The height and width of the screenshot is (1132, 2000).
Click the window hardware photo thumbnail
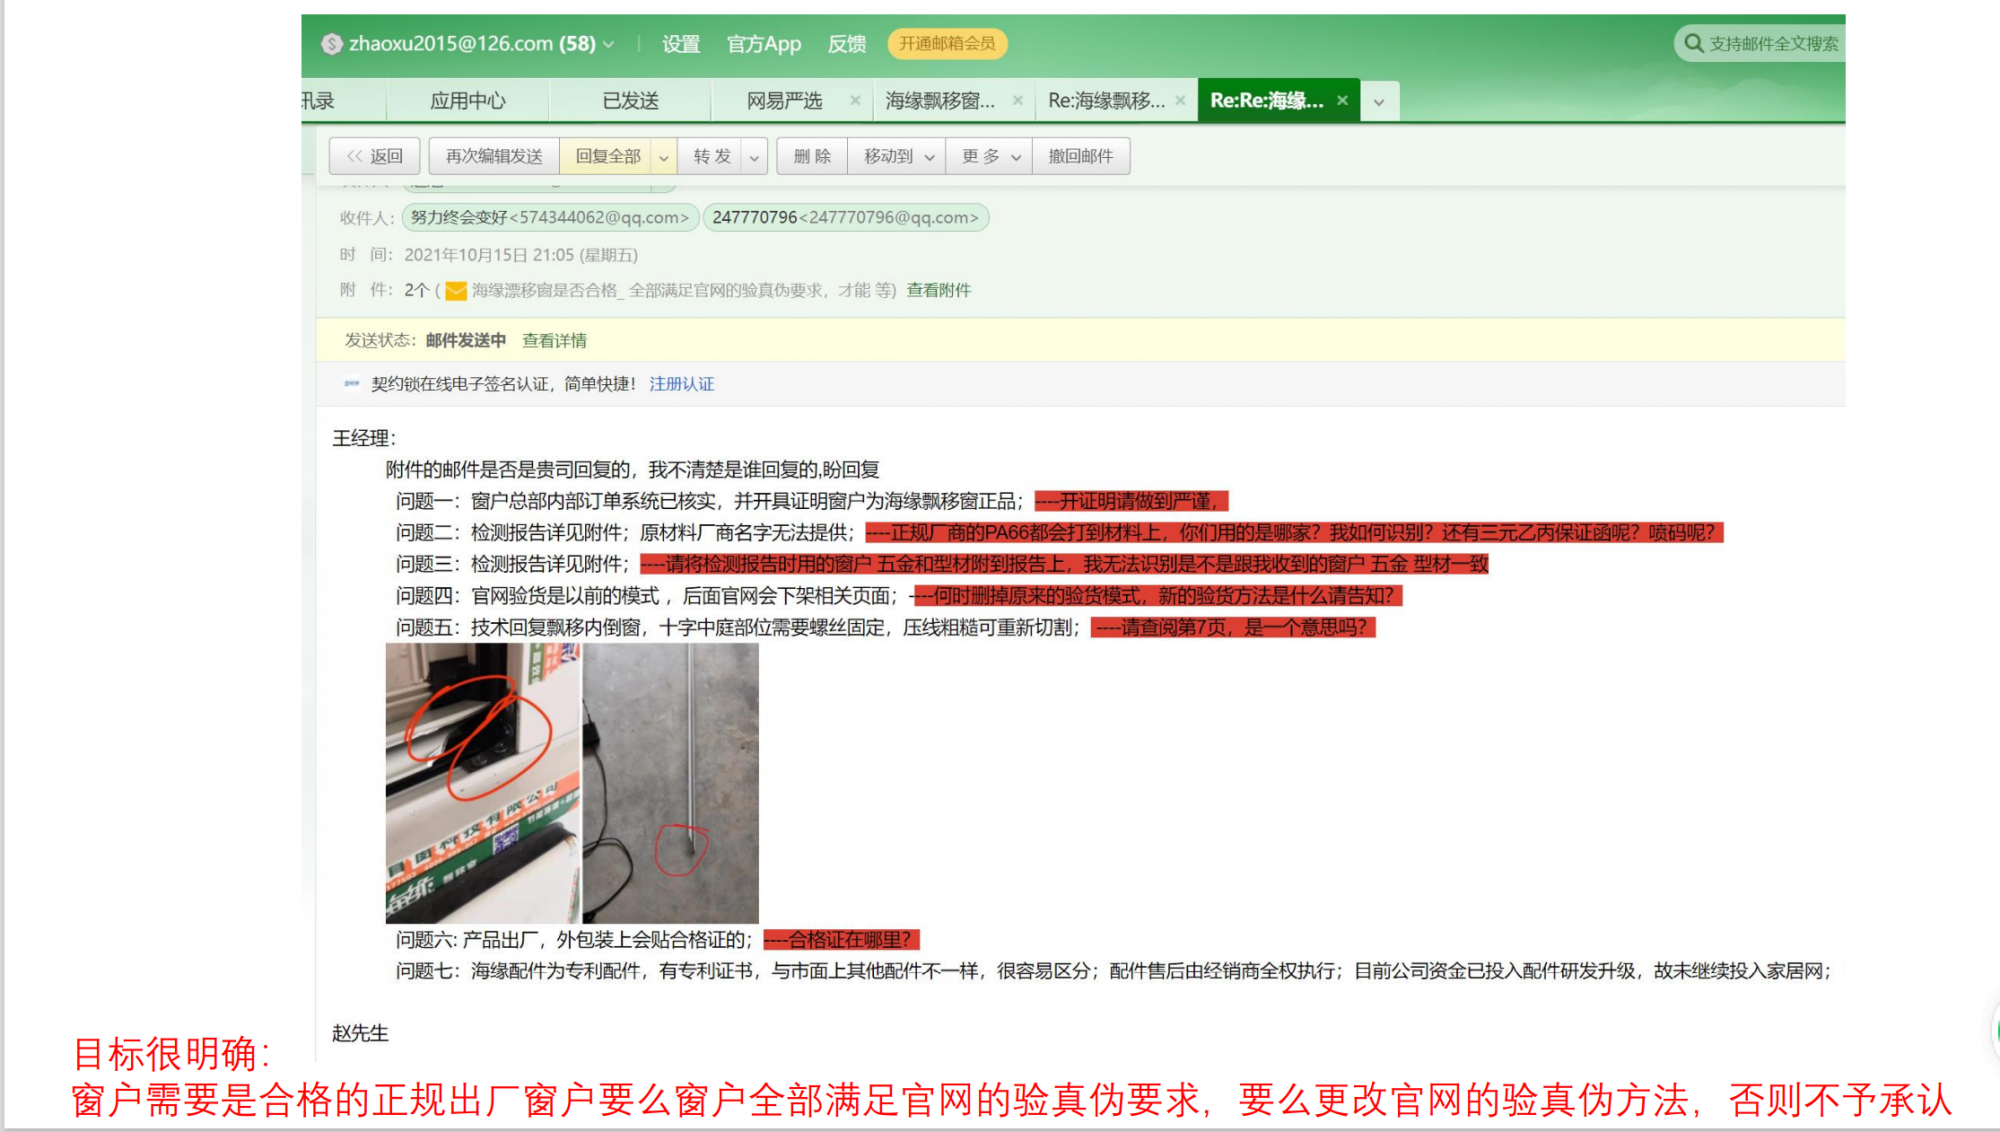click(x=482, y=782)
